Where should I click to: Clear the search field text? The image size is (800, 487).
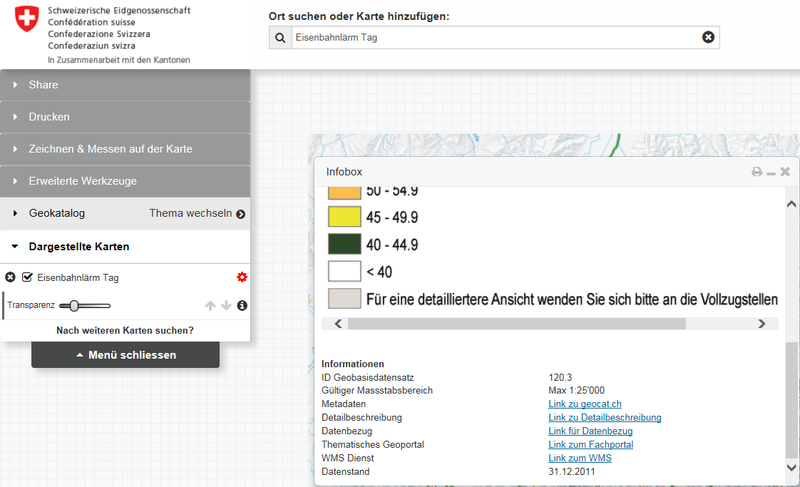click(x=708, y=38)
